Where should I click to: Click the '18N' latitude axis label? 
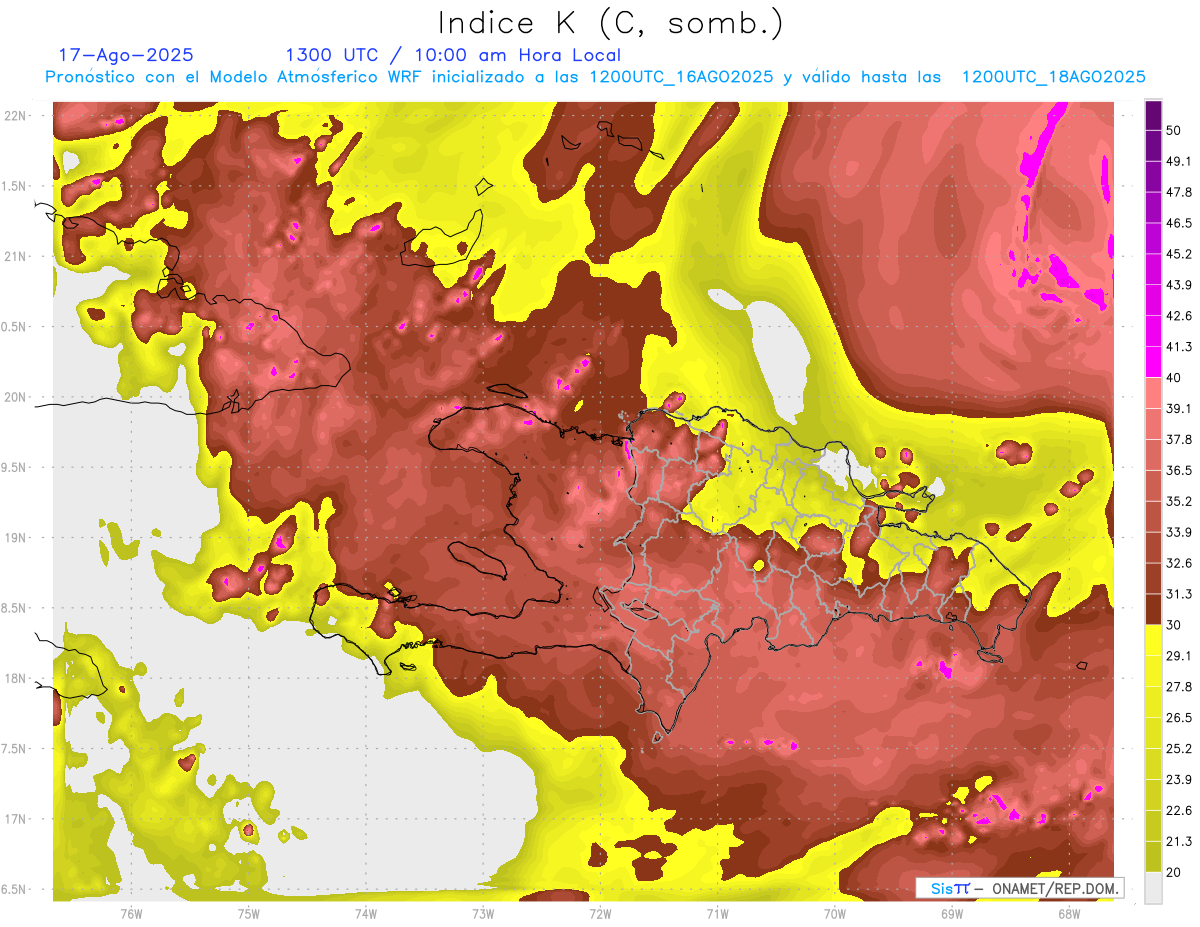click(x=14, y=678)
